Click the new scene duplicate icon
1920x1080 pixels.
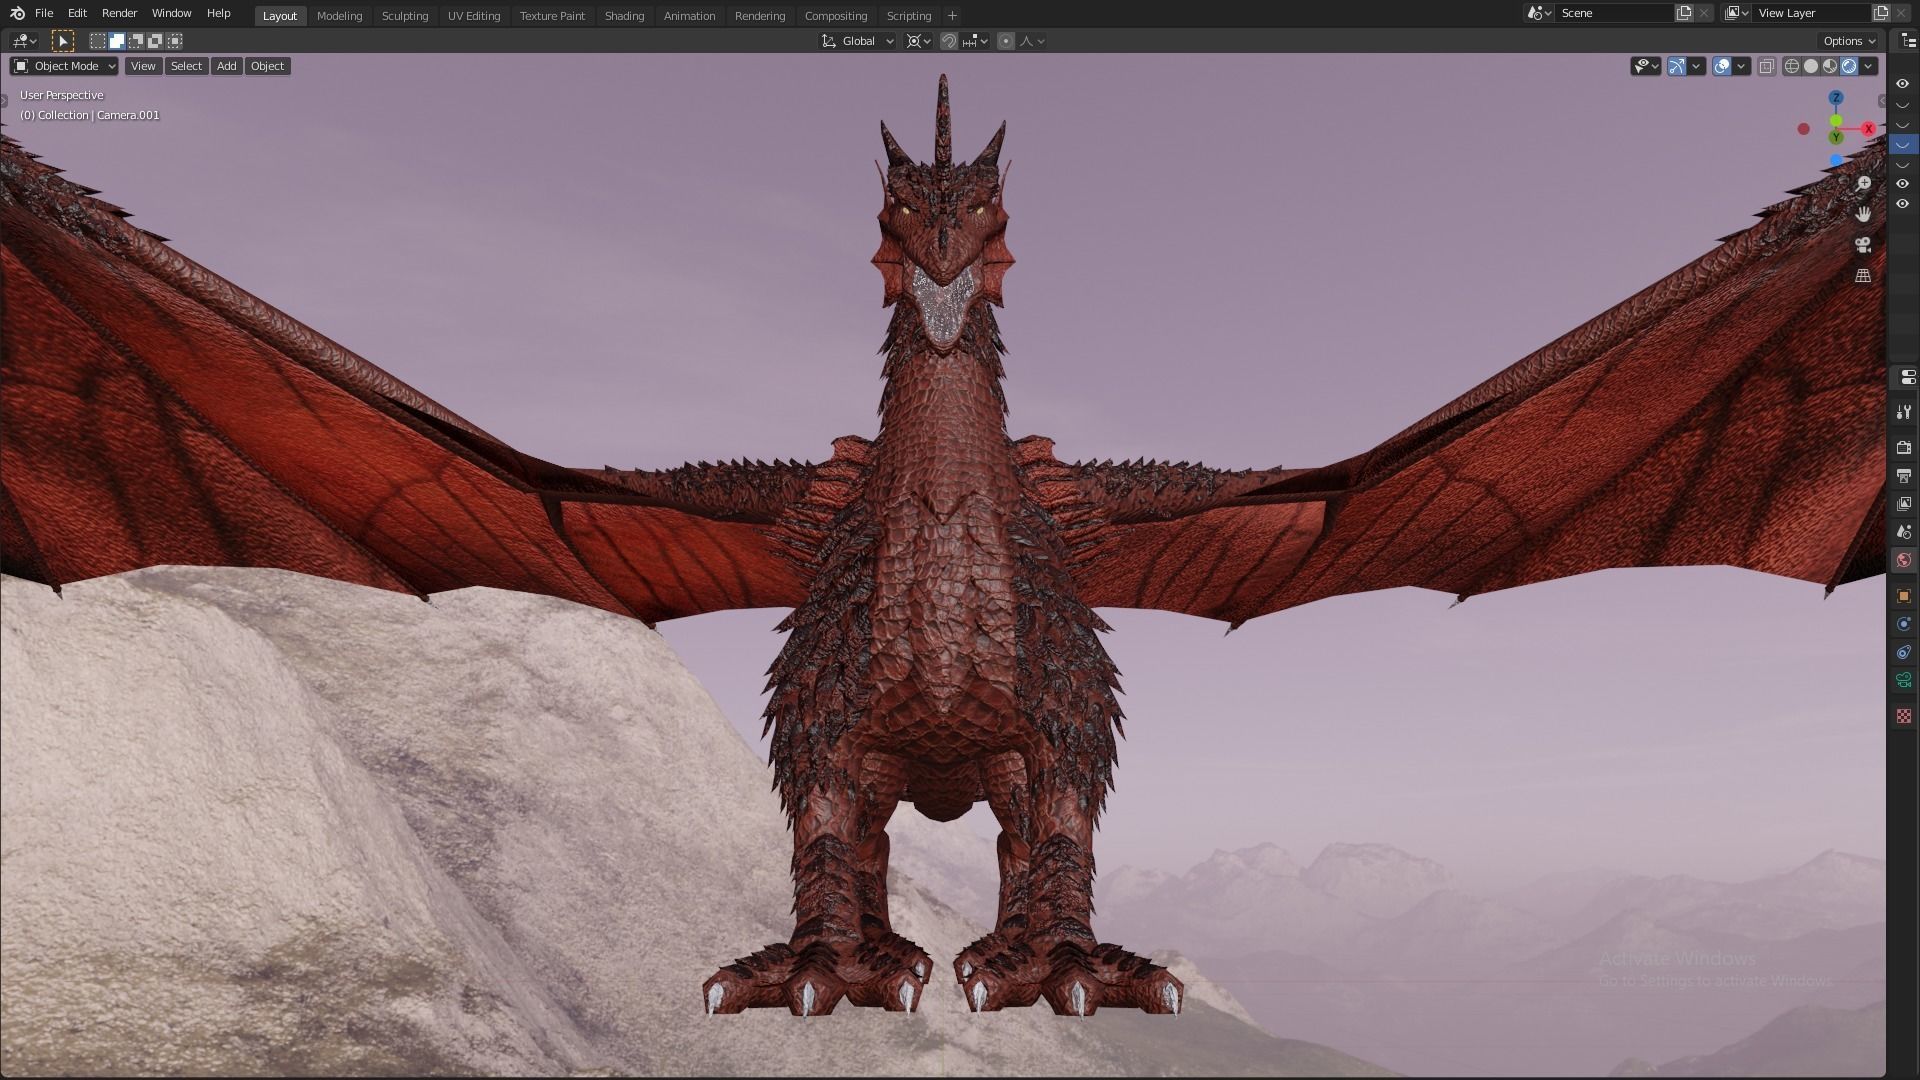(x=1684, y=13)
